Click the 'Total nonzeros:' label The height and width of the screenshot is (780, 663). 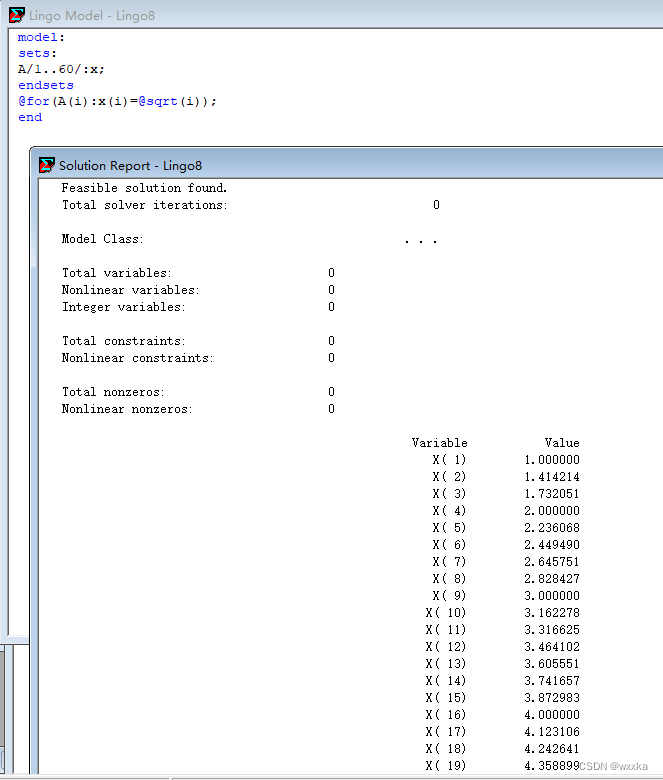pyautogui.click(x=113, y=392)
